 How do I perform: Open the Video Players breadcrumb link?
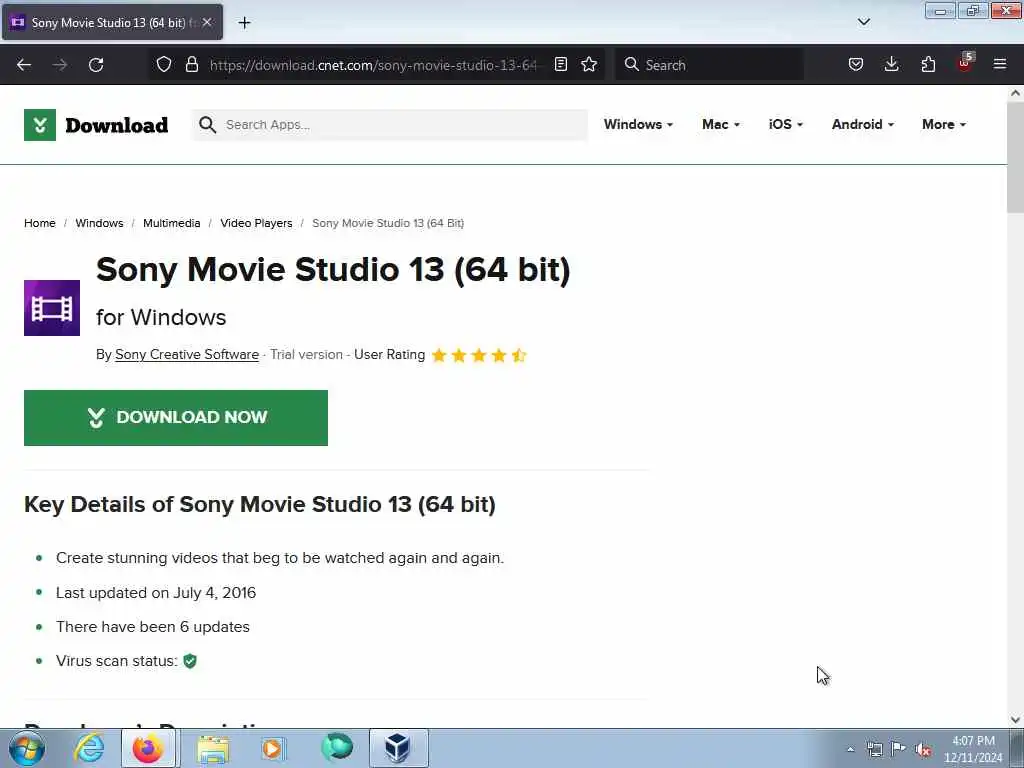(x=256, y=223)
